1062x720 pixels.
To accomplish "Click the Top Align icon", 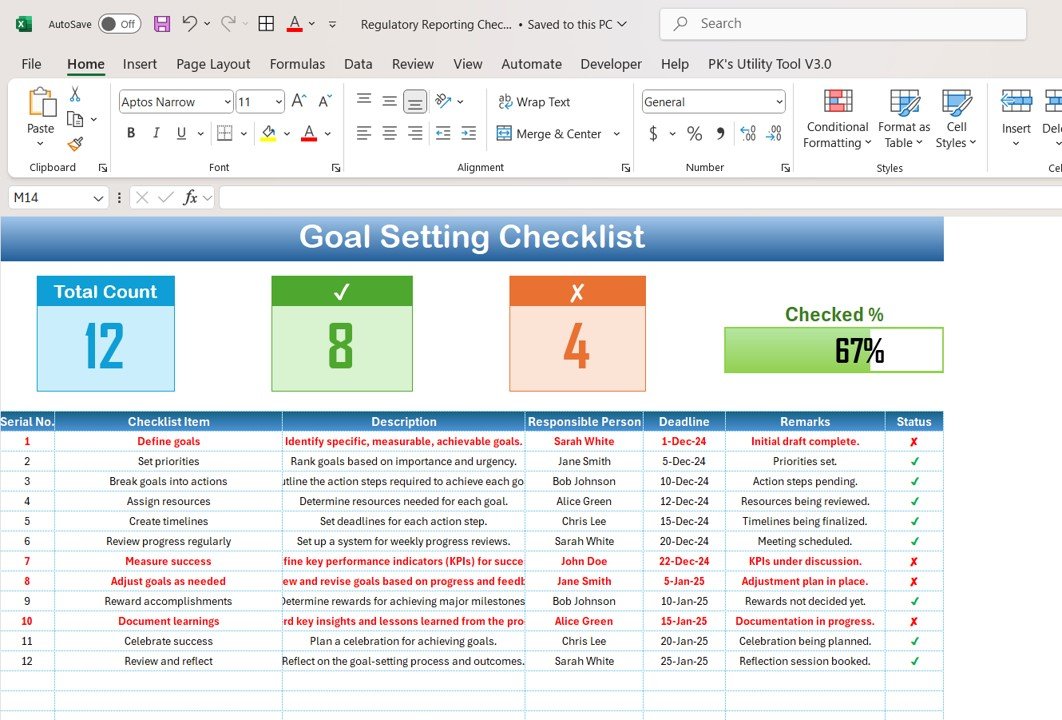I will [364, 102].
